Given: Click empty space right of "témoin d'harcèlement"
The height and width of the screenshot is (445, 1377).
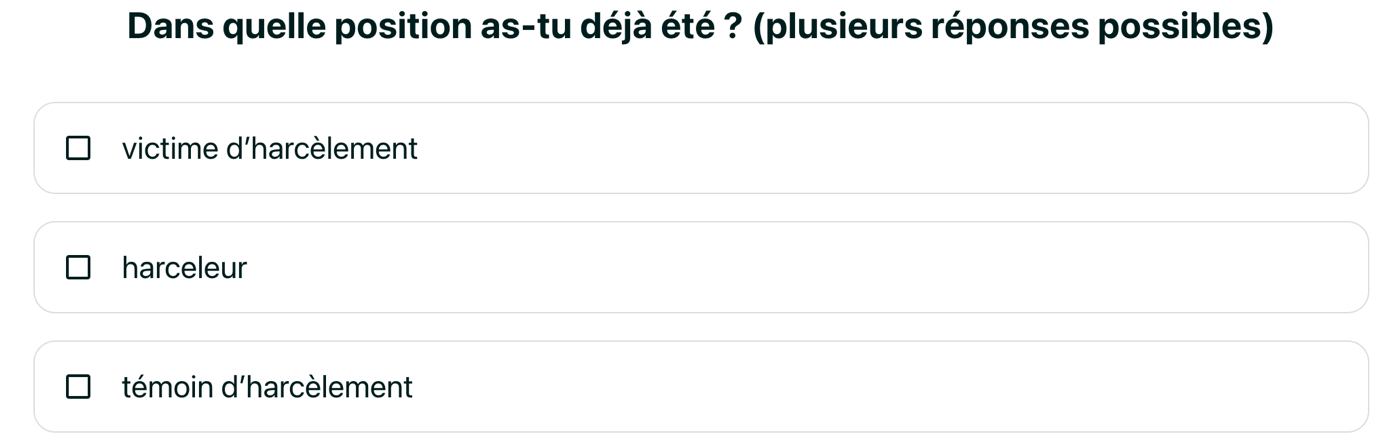Looking at the screenshot, I should [x=900, y=386].
